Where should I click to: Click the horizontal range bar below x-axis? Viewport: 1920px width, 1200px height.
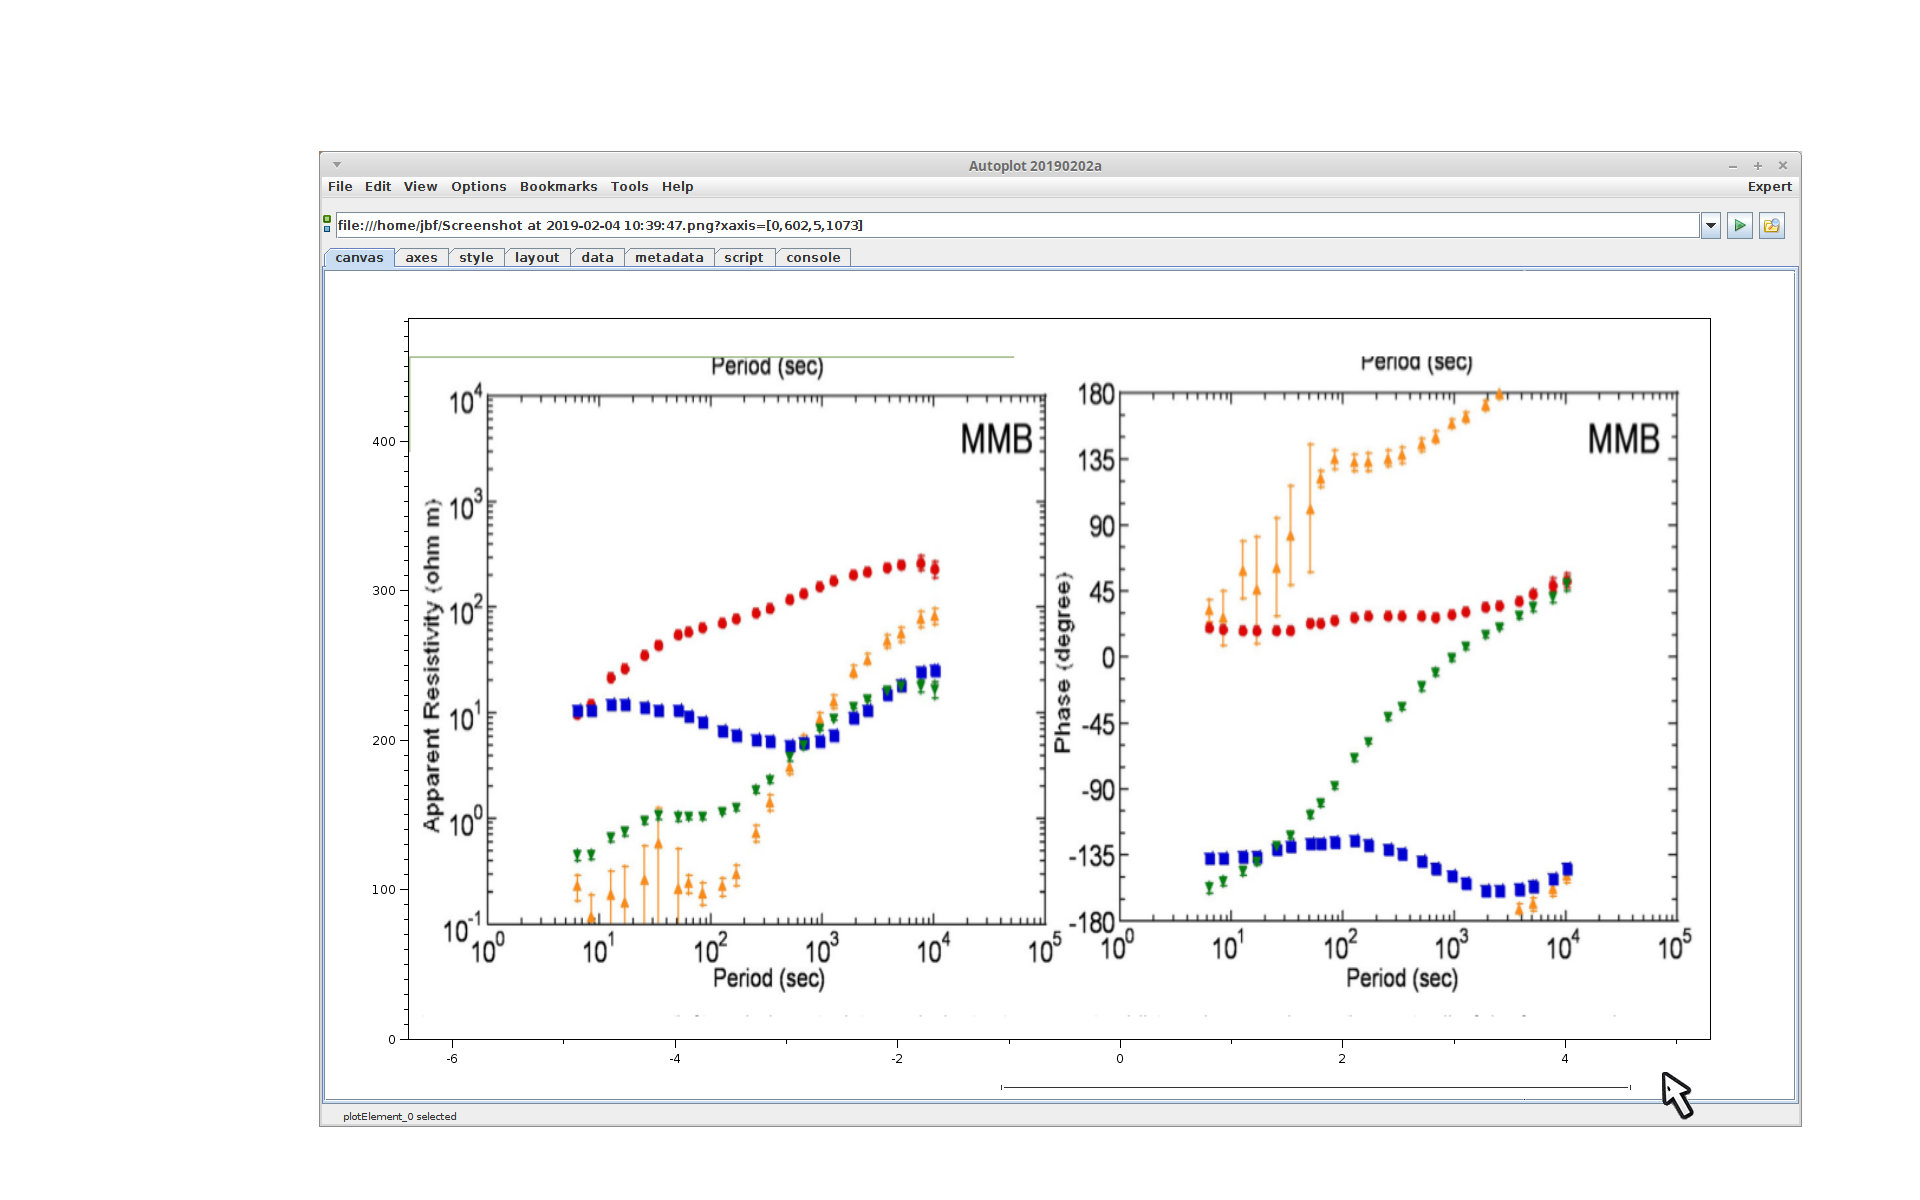click(x=1315, y=1087)
